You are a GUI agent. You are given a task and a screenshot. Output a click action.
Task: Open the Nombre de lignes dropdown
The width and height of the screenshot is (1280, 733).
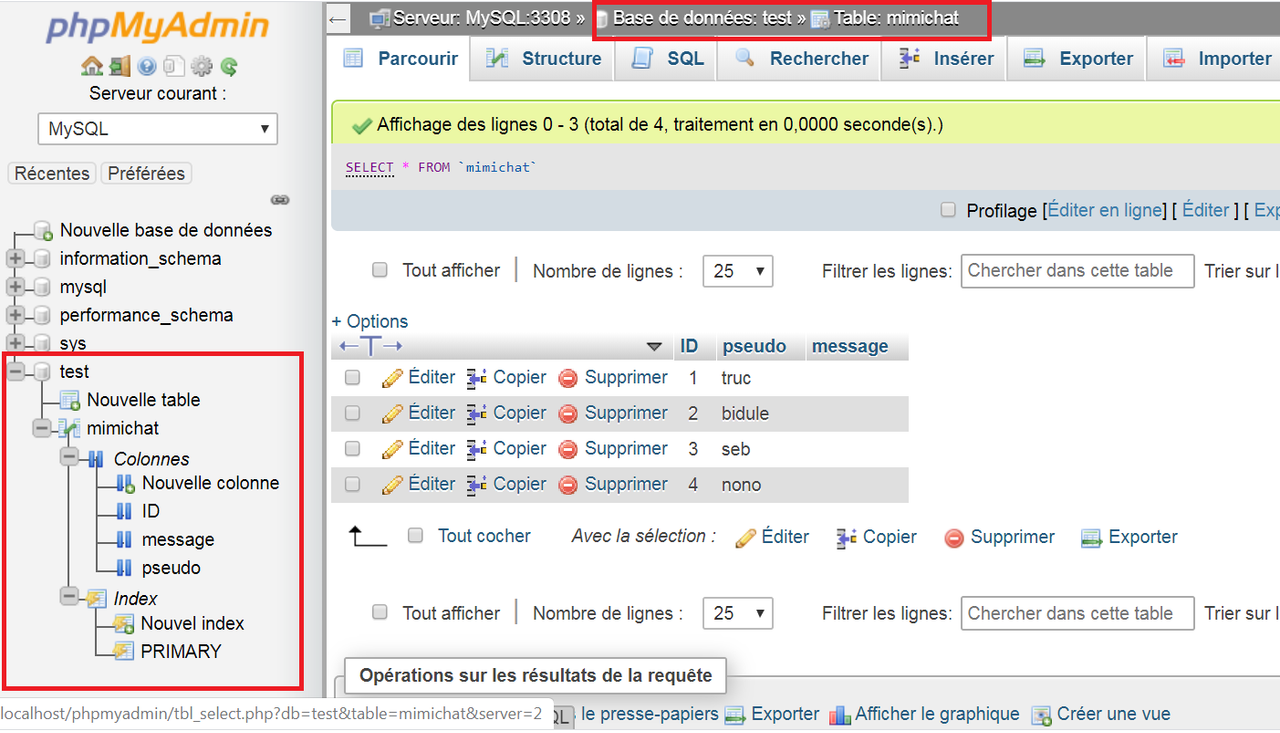tap(737, 270)
